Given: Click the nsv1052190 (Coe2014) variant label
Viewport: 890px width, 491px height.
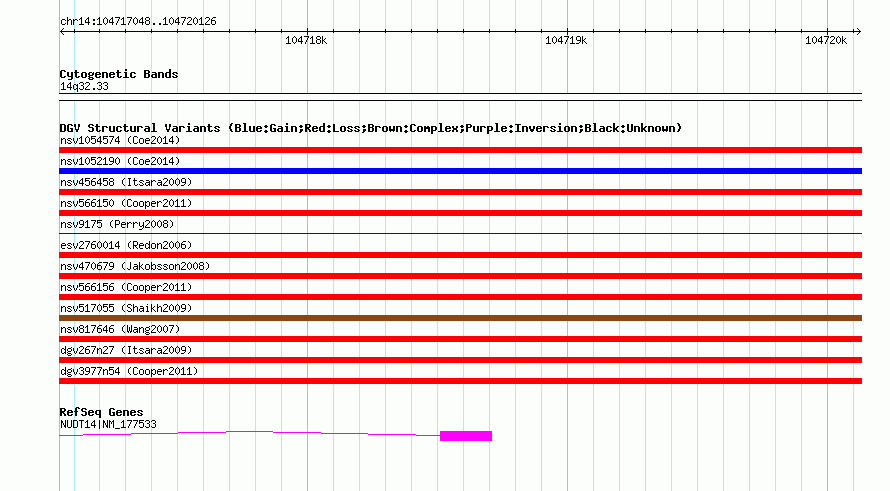Looking at the screenshot, I should point(120,161).
